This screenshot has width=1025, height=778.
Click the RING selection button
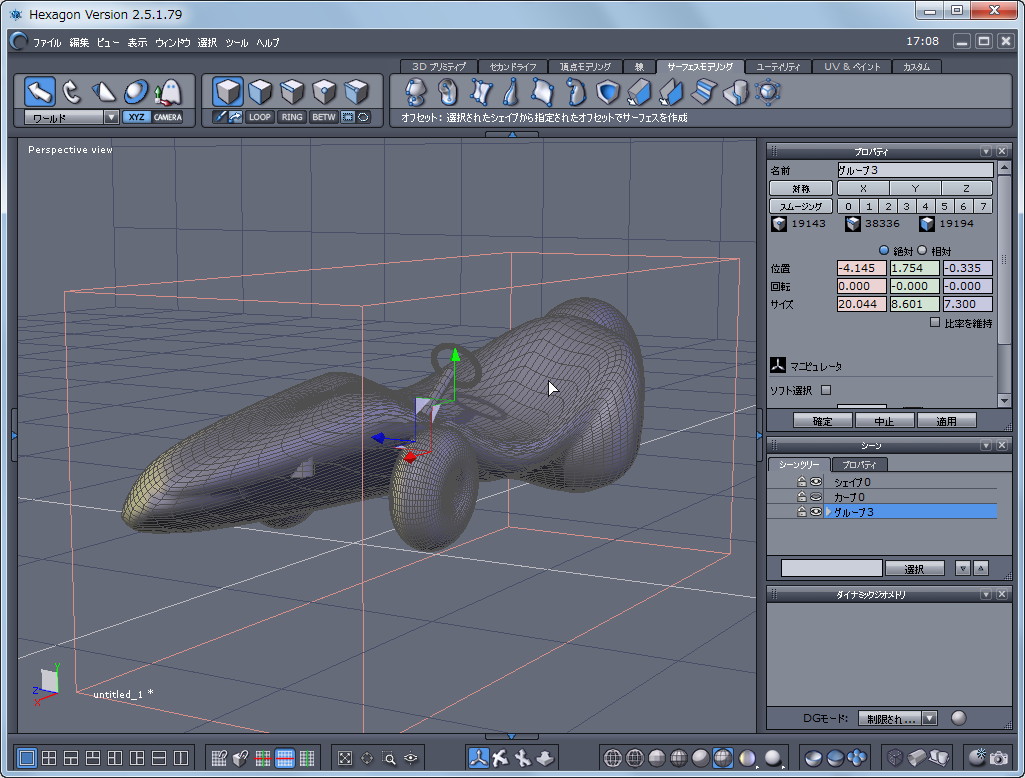292,117
